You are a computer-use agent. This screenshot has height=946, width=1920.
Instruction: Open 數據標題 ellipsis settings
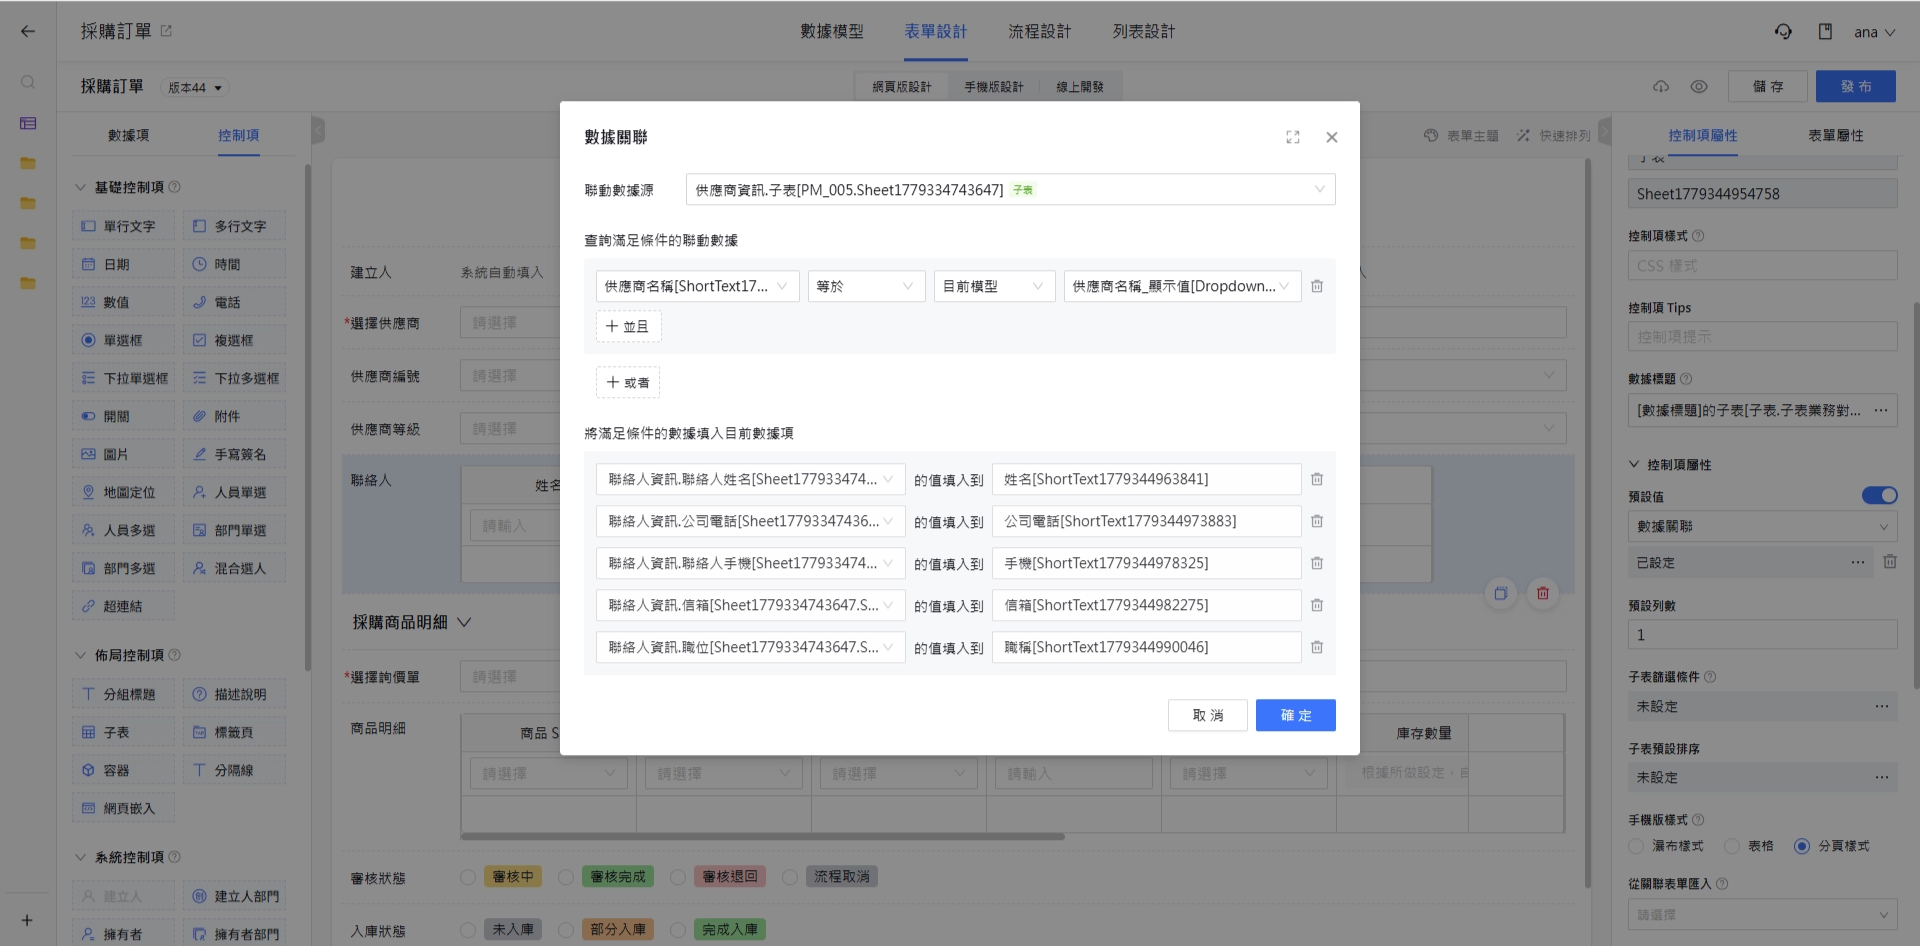[1881, 410]
